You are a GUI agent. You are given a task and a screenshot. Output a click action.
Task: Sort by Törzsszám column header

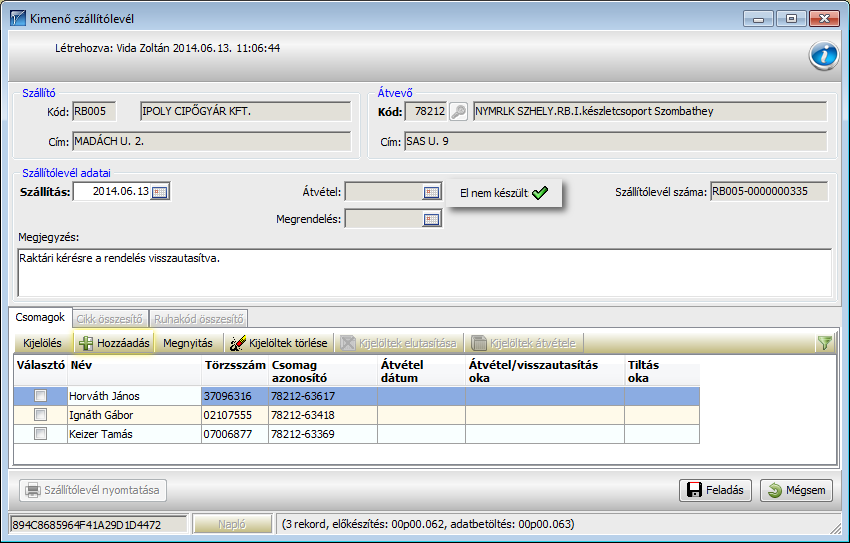coord(235,371)
